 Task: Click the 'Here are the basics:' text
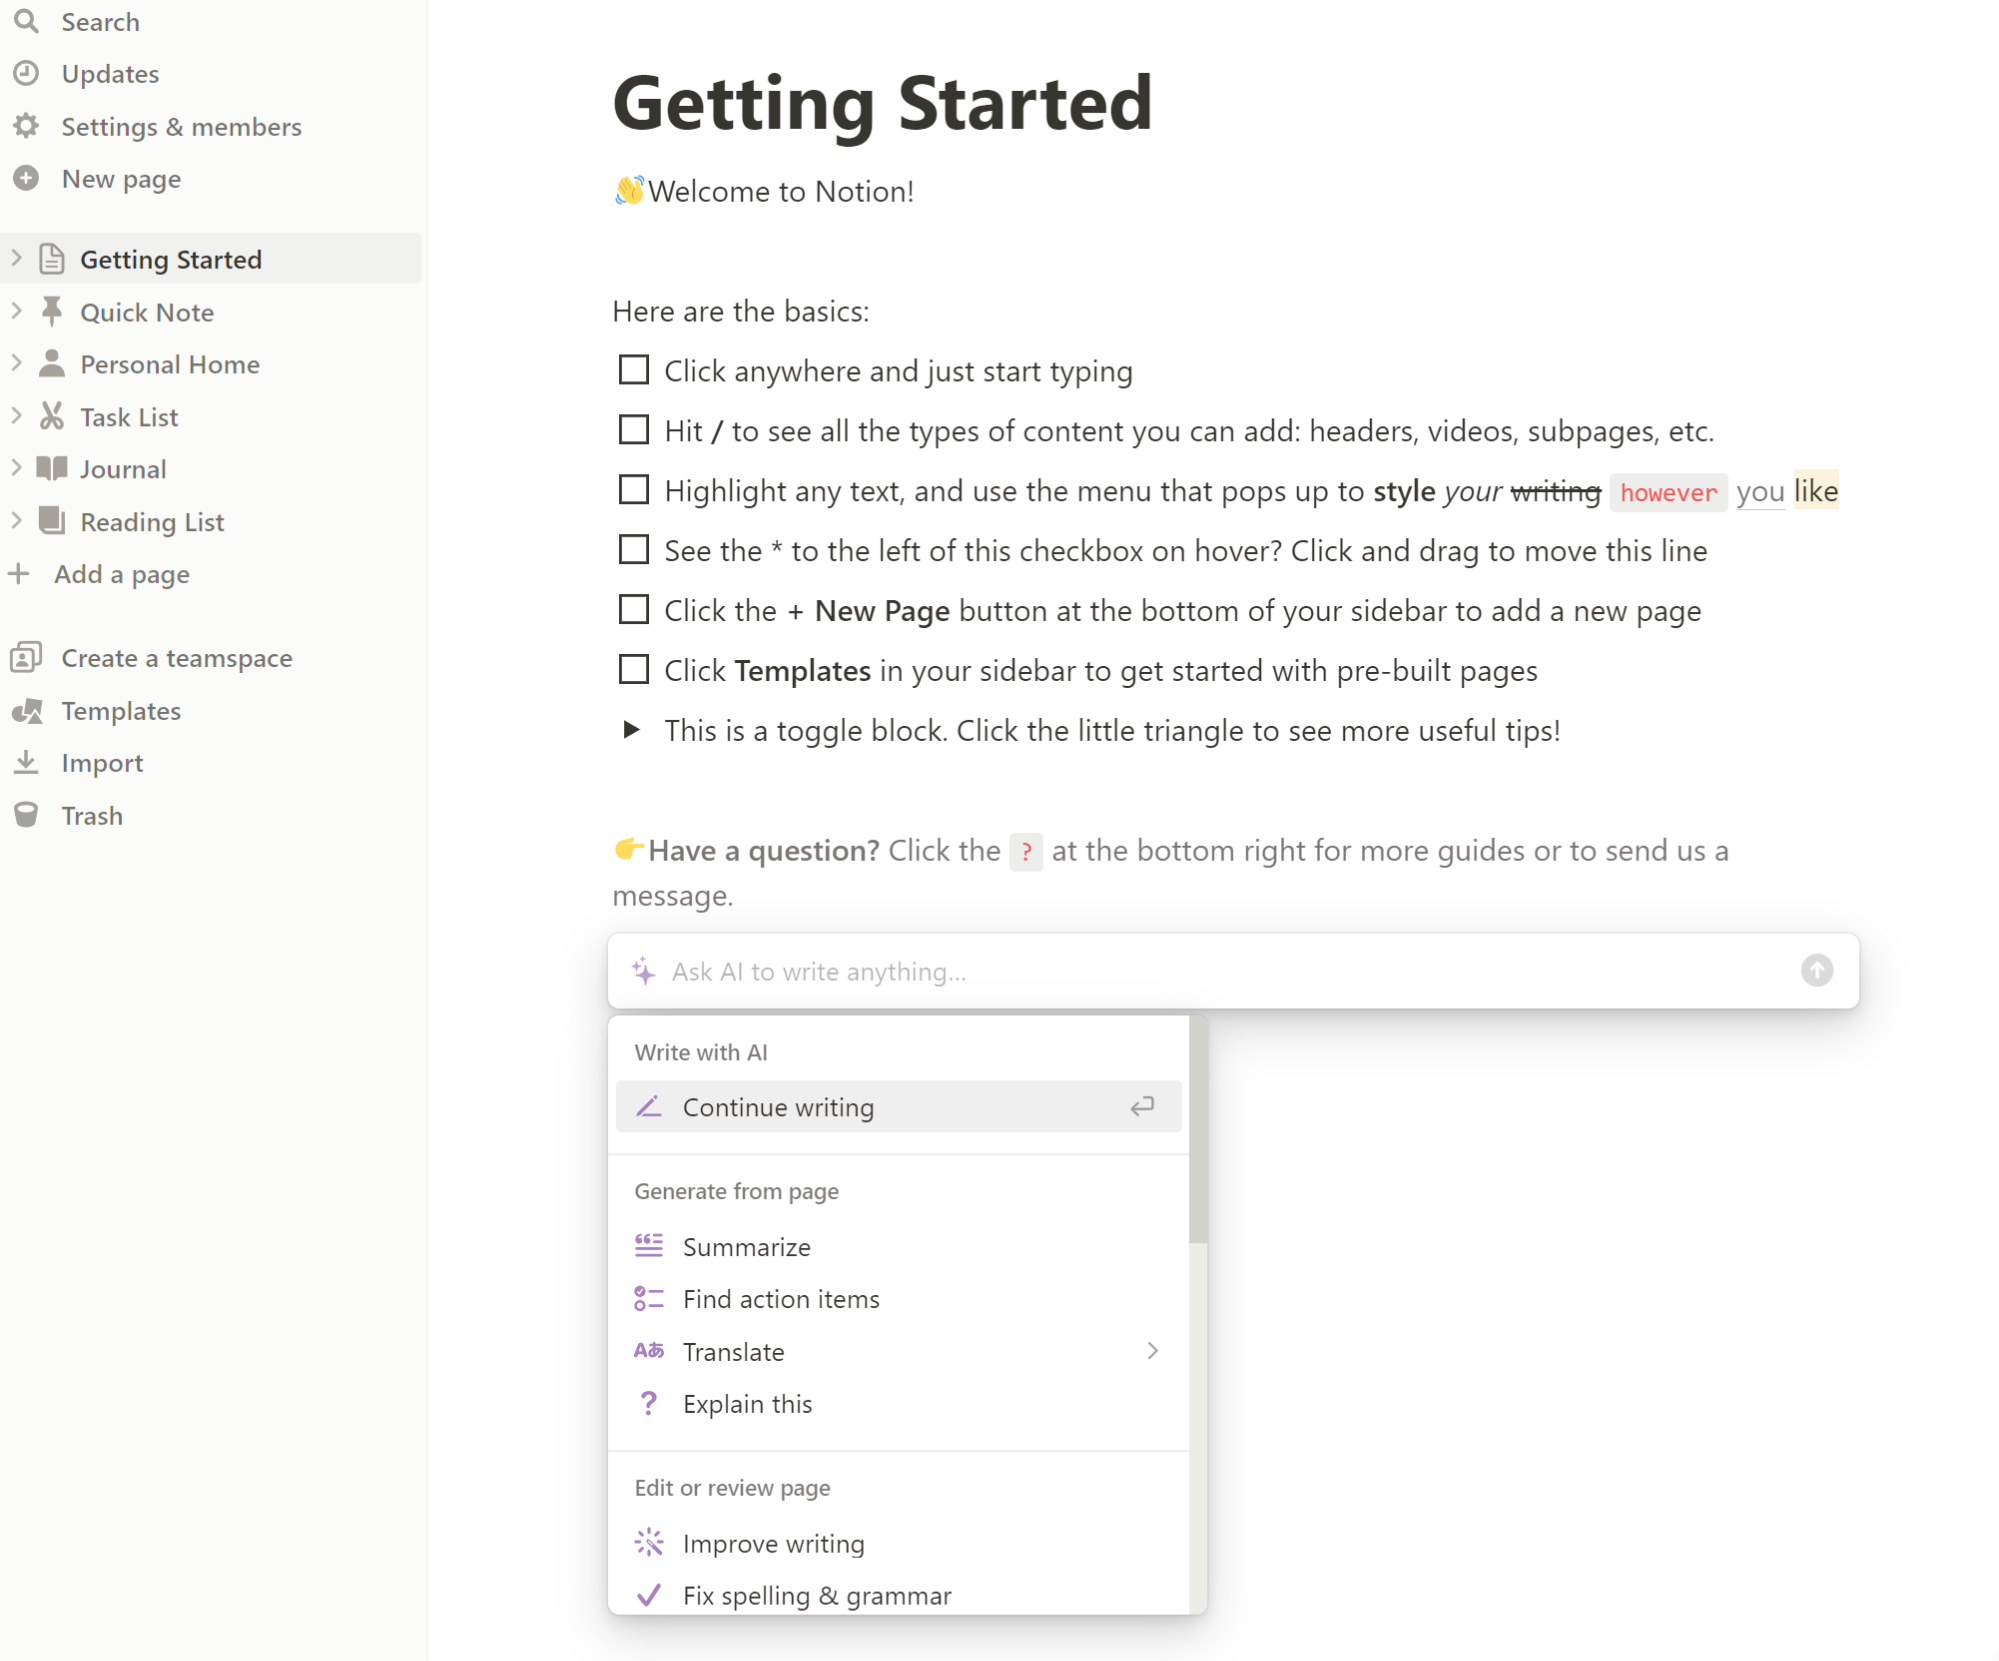click(x=740, y=311)
